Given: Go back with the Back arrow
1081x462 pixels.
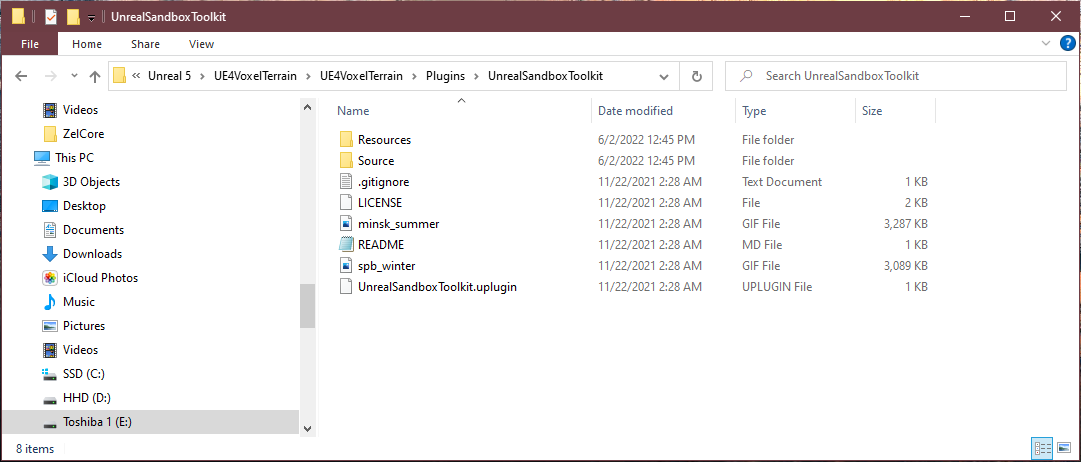Looking at the screenshot, I should (21, 76).
